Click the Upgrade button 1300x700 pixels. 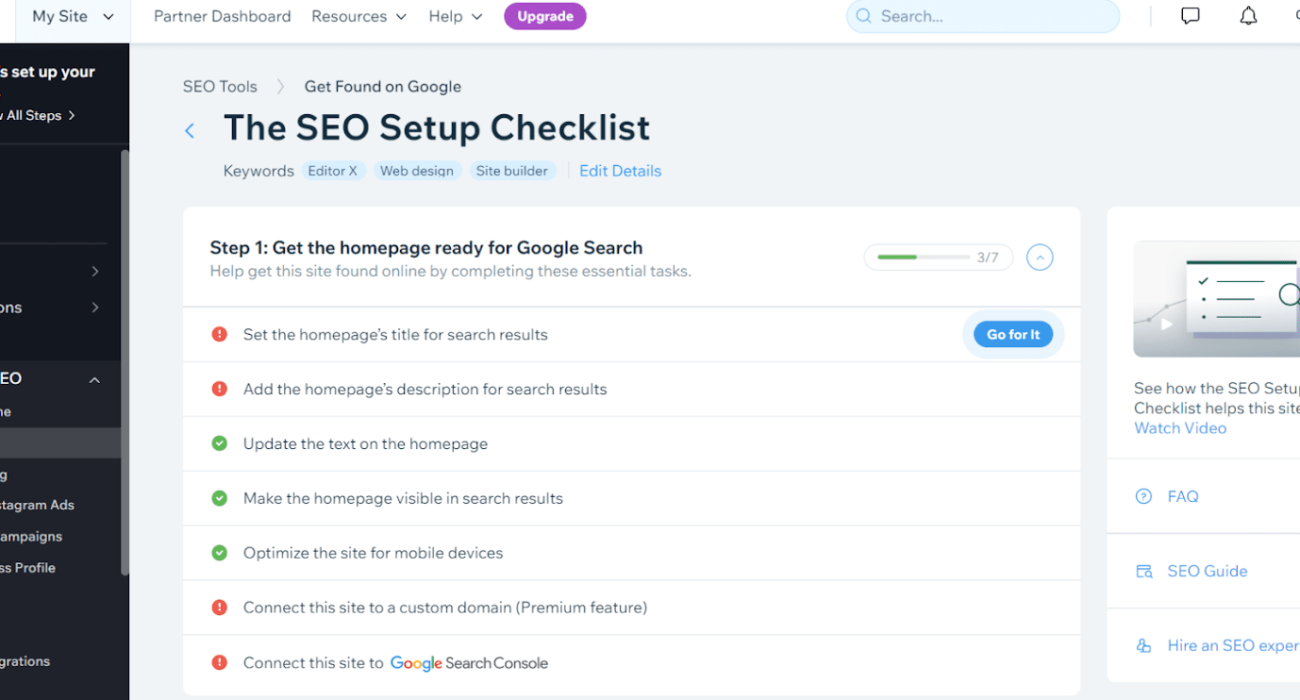(x=545, y=16)
